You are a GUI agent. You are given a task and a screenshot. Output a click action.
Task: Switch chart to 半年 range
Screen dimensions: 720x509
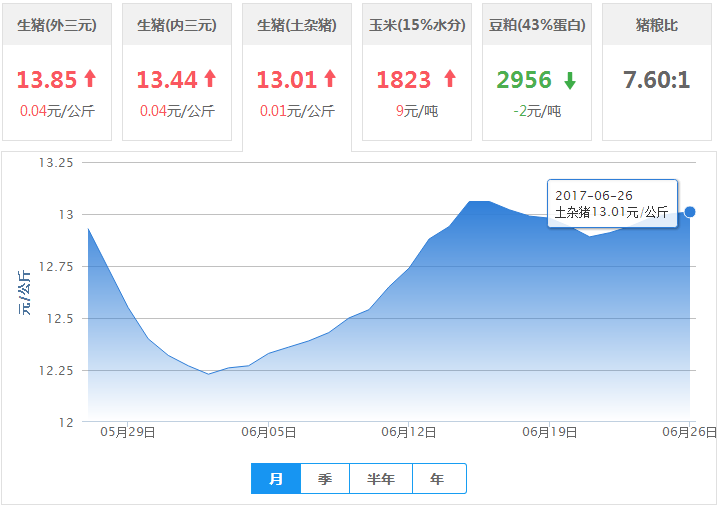tap(381, 479)
